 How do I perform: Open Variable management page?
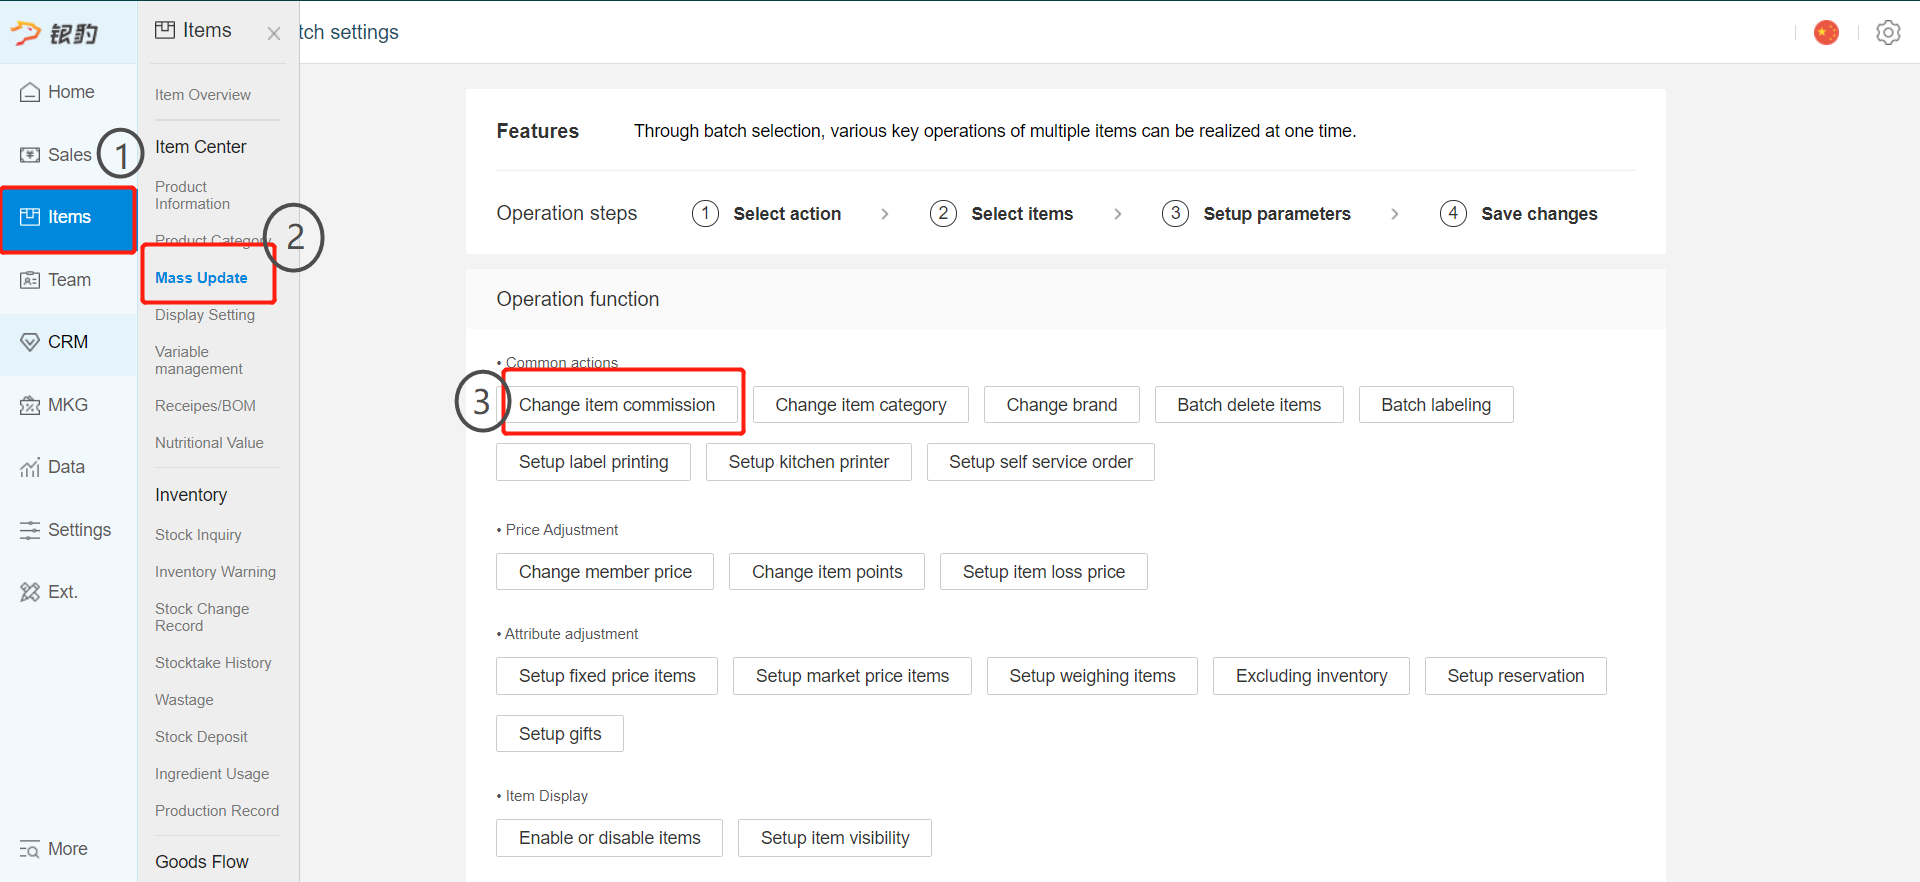point(199,360)
